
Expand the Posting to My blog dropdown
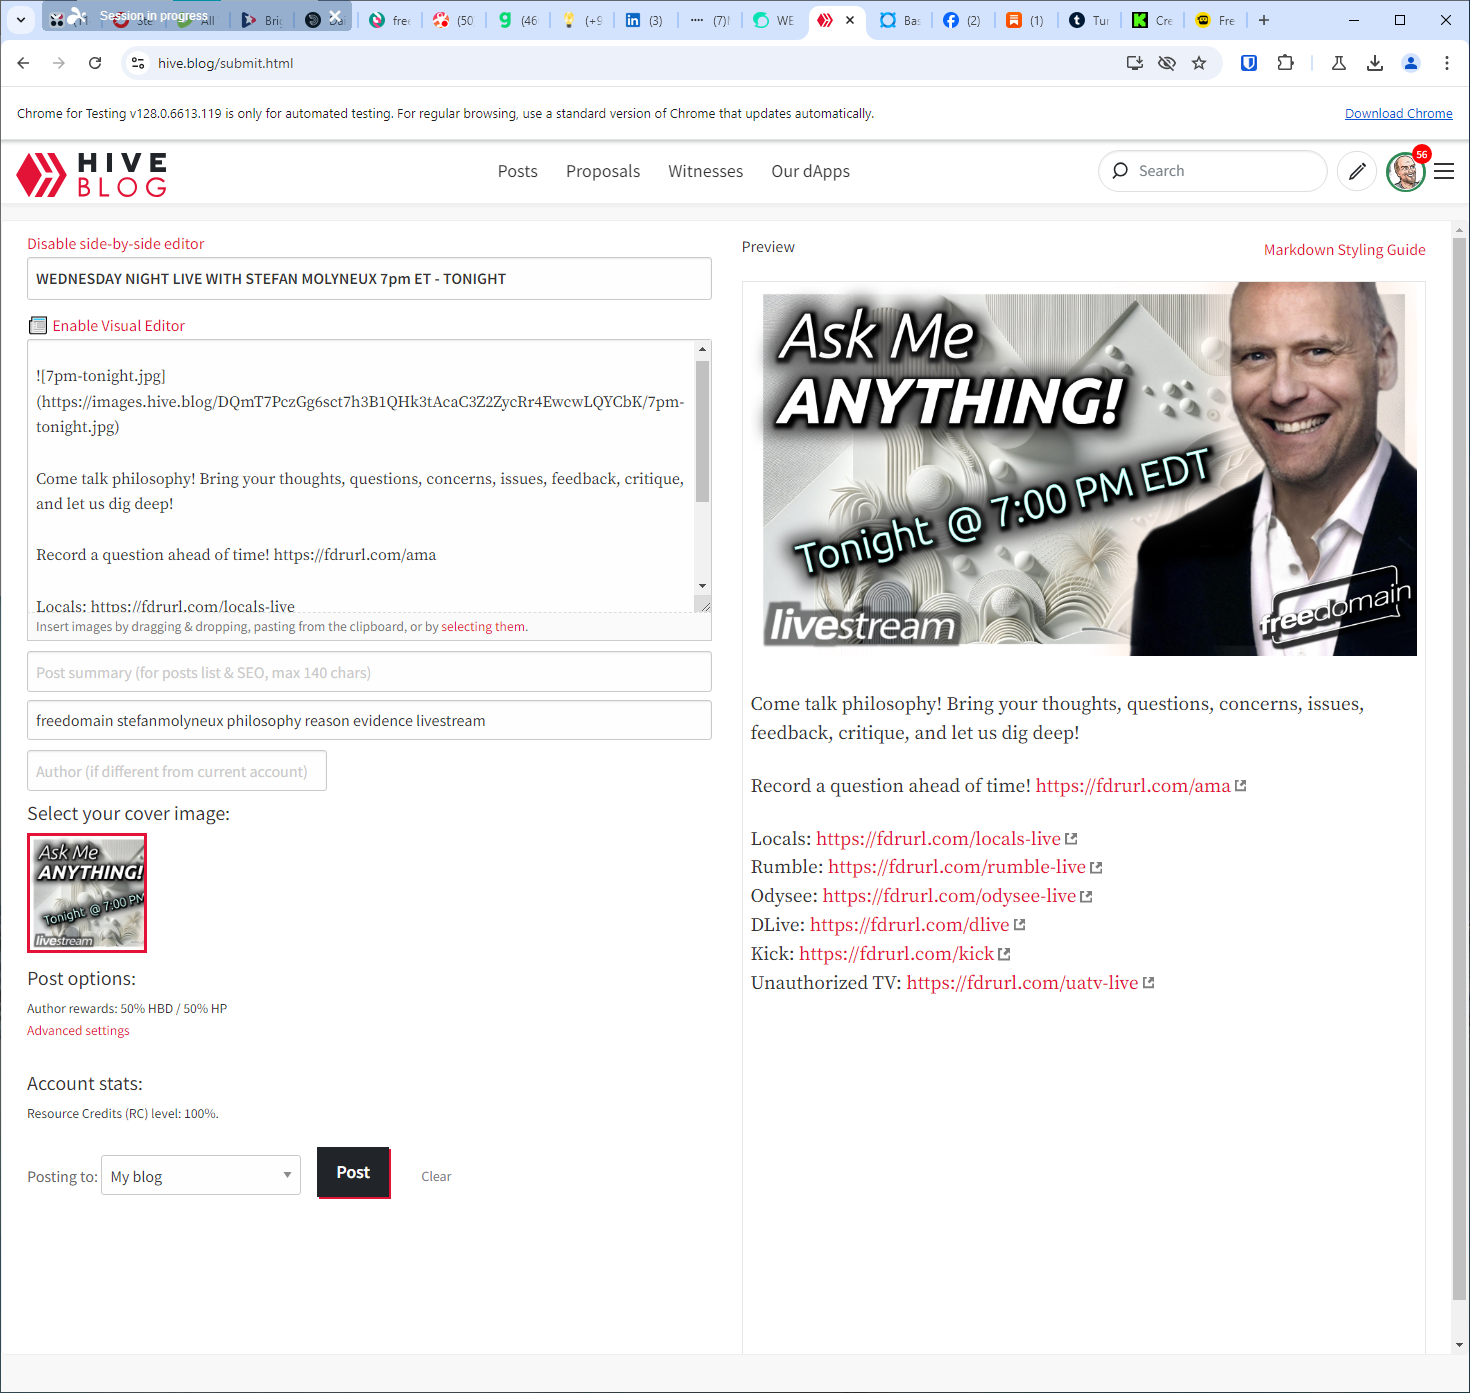pyautogui.click(x=201, y=1176)
